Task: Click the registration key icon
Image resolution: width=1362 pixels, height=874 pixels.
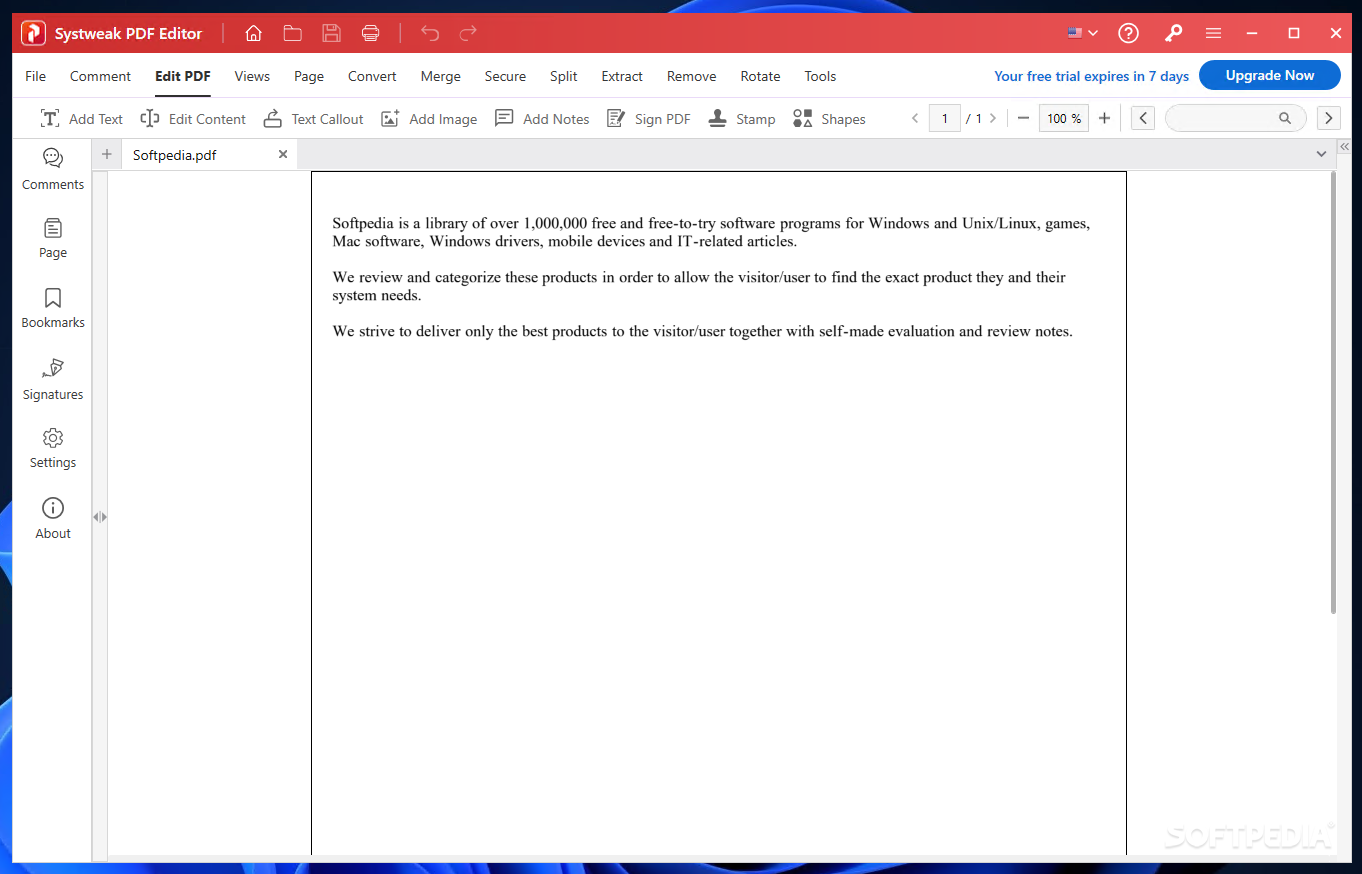Action: (1173, 33)
